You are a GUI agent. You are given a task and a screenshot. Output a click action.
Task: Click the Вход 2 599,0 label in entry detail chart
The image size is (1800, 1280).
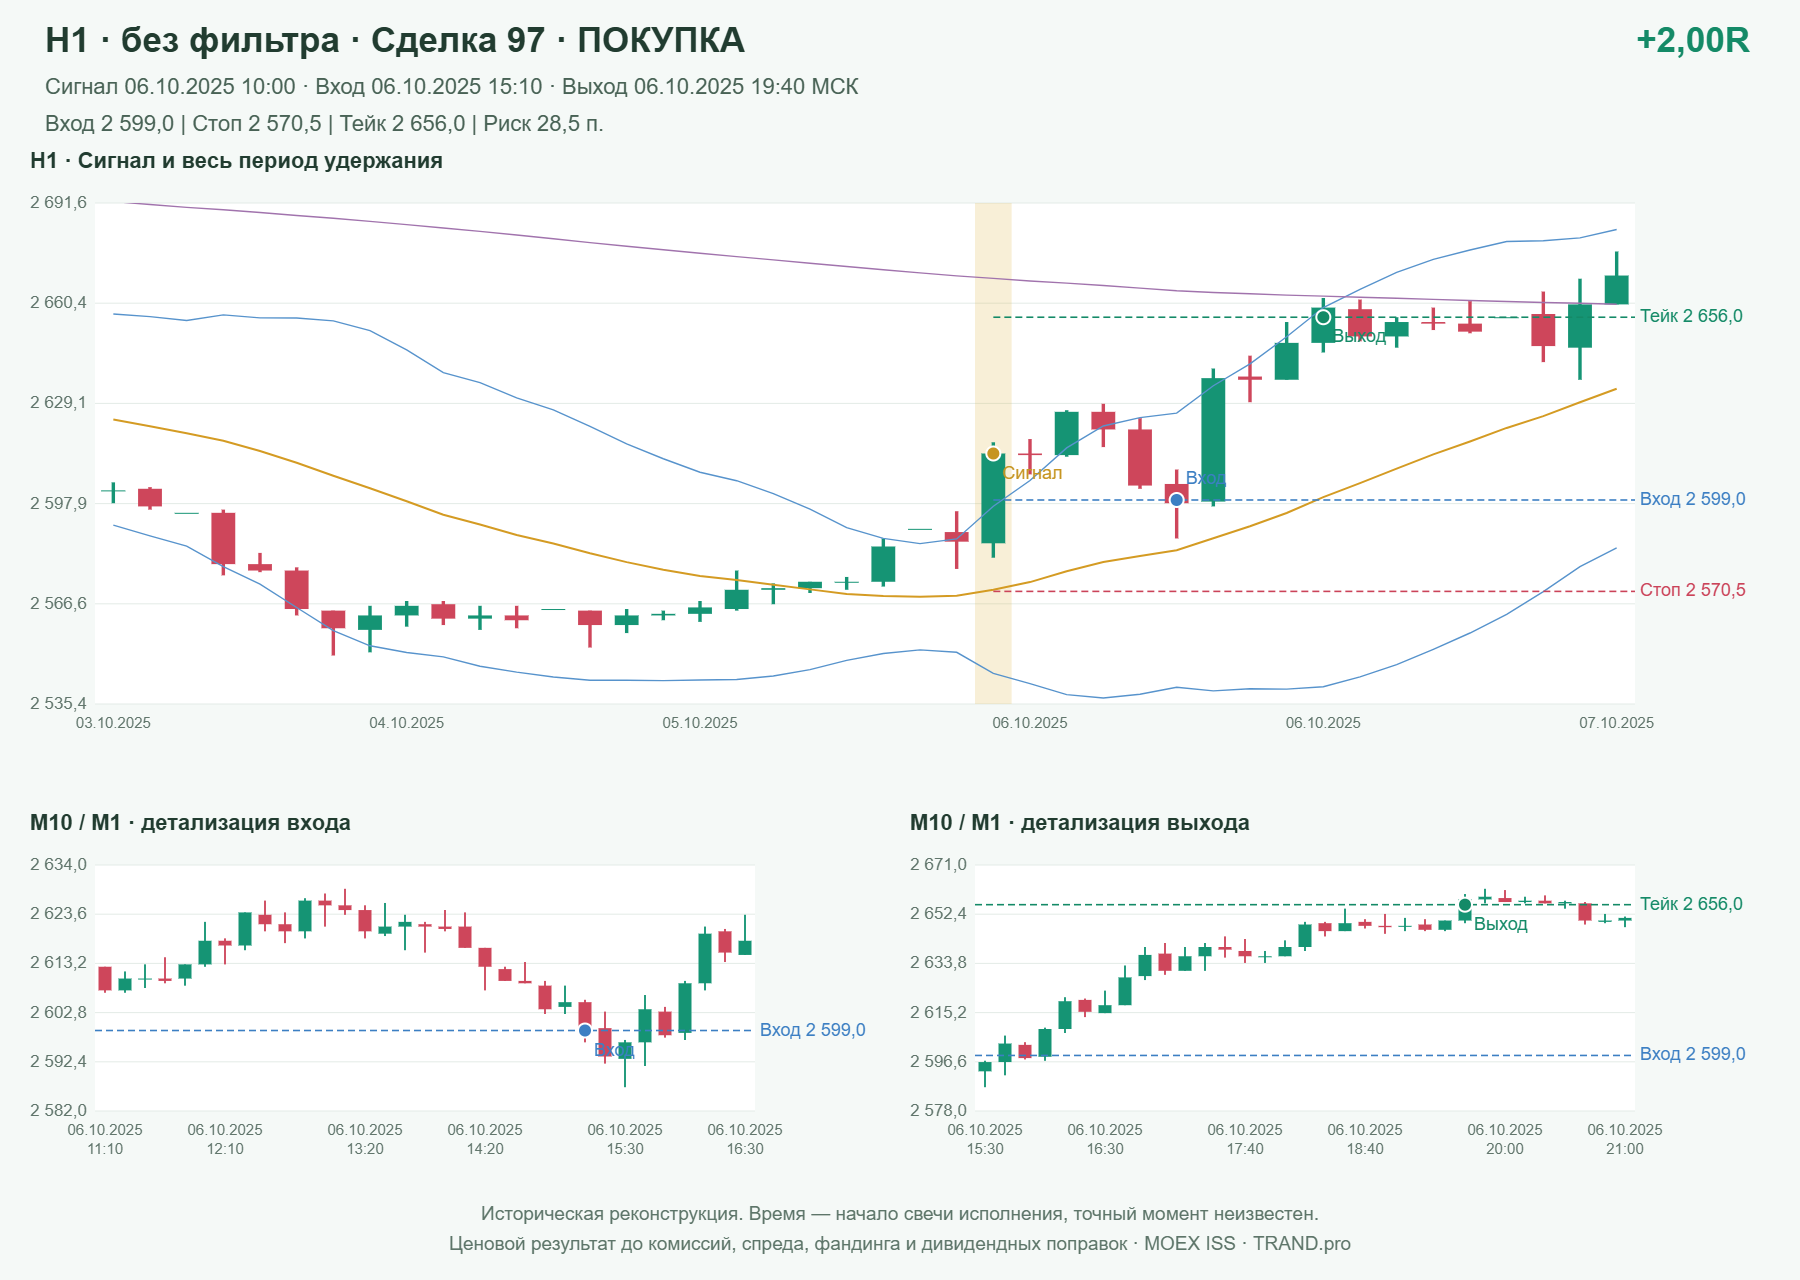812,1030
